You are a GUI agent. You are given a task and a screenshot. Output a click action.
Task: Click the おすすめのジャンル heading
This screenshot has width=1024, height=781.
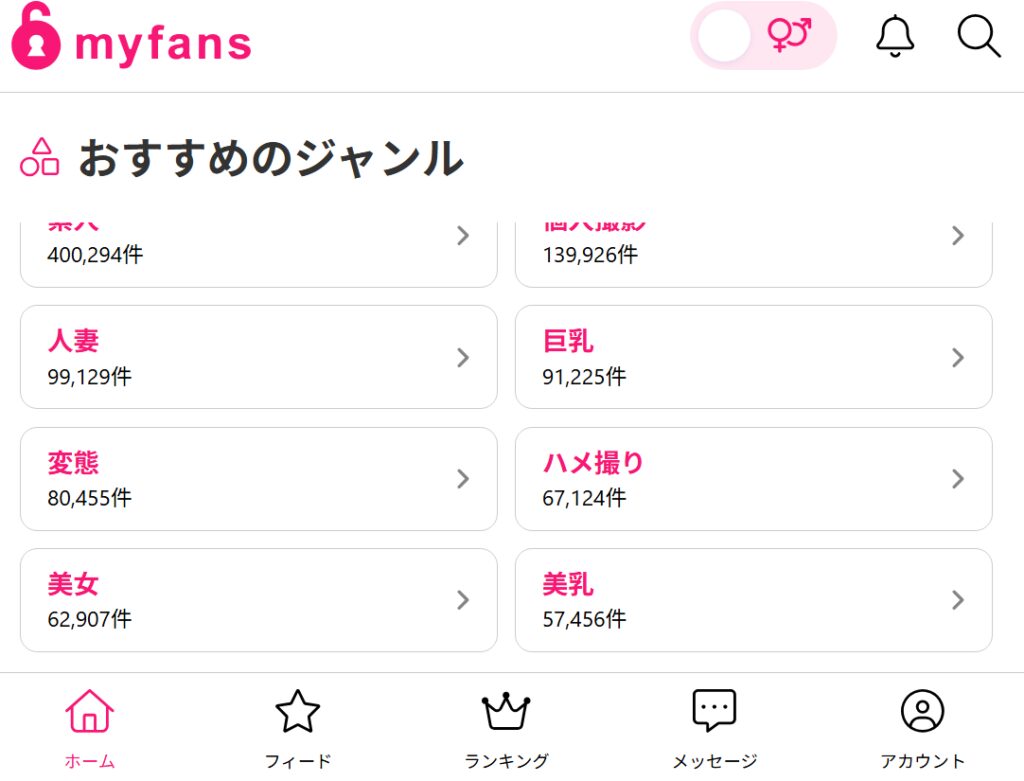tap(271, 157)
